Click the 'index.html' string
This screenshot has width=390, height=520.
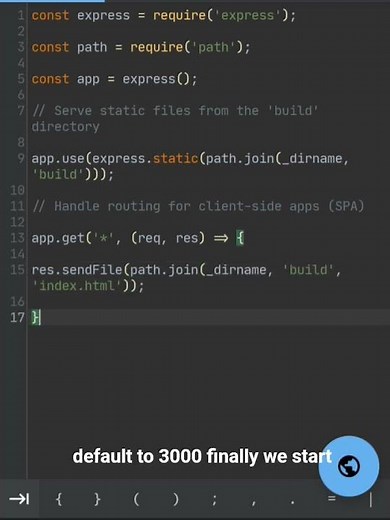77,285
